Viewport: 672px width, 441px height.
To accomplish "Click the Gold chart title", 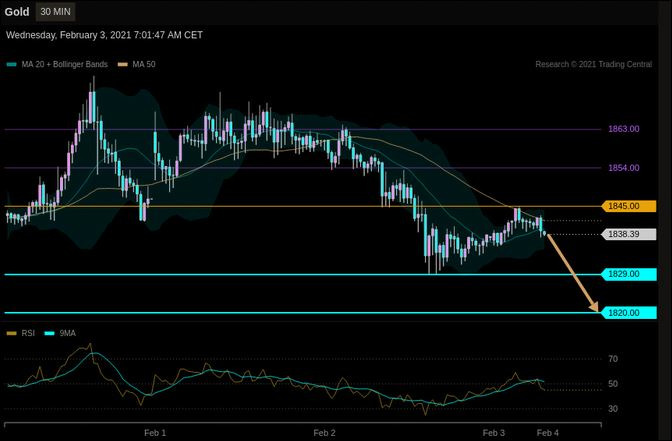I will pos(17,12).
